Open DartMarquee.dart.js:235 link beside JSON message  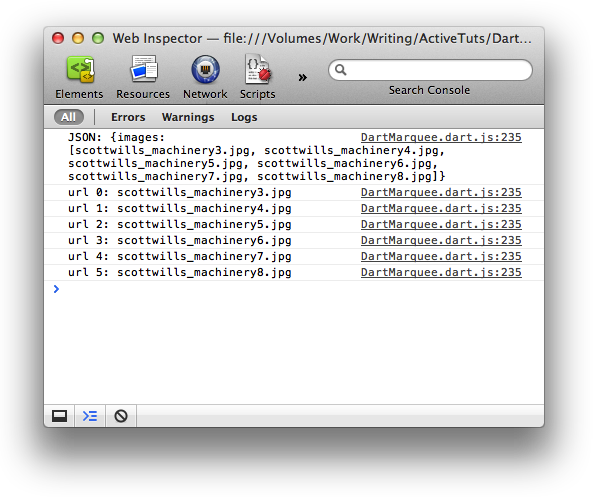click(441, 137)
